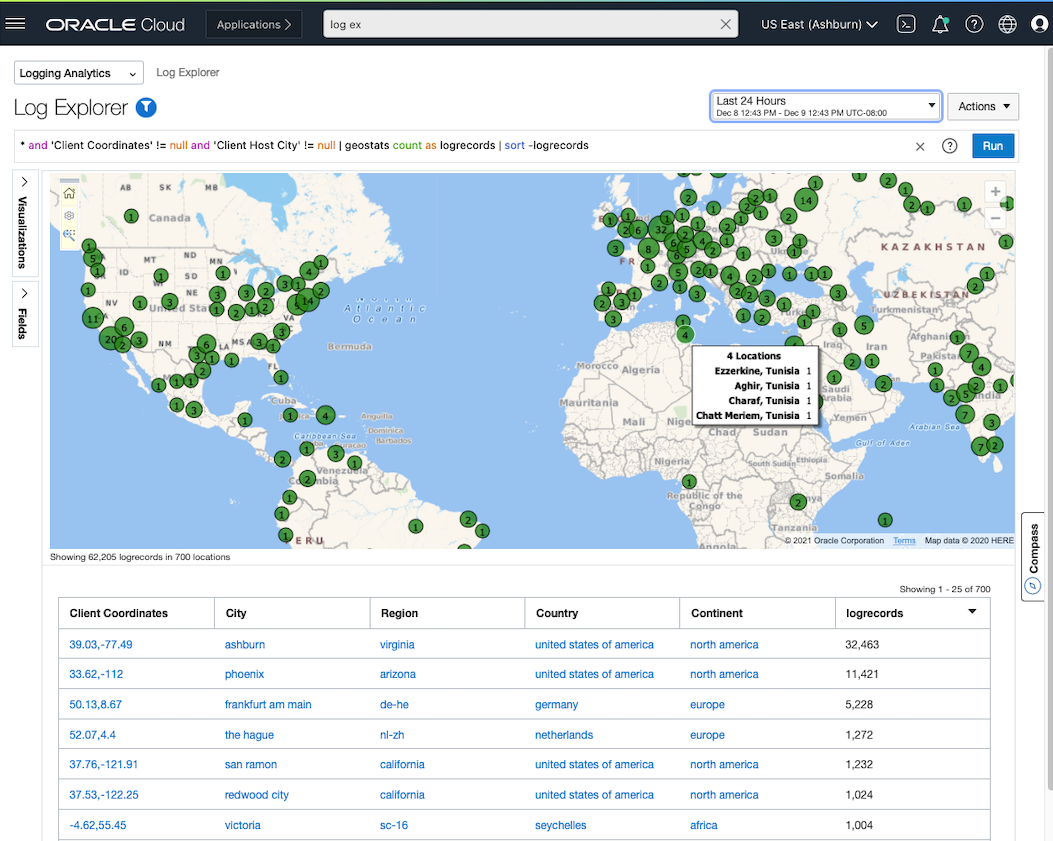Open the user profile avatar menu

[1039, 24]
